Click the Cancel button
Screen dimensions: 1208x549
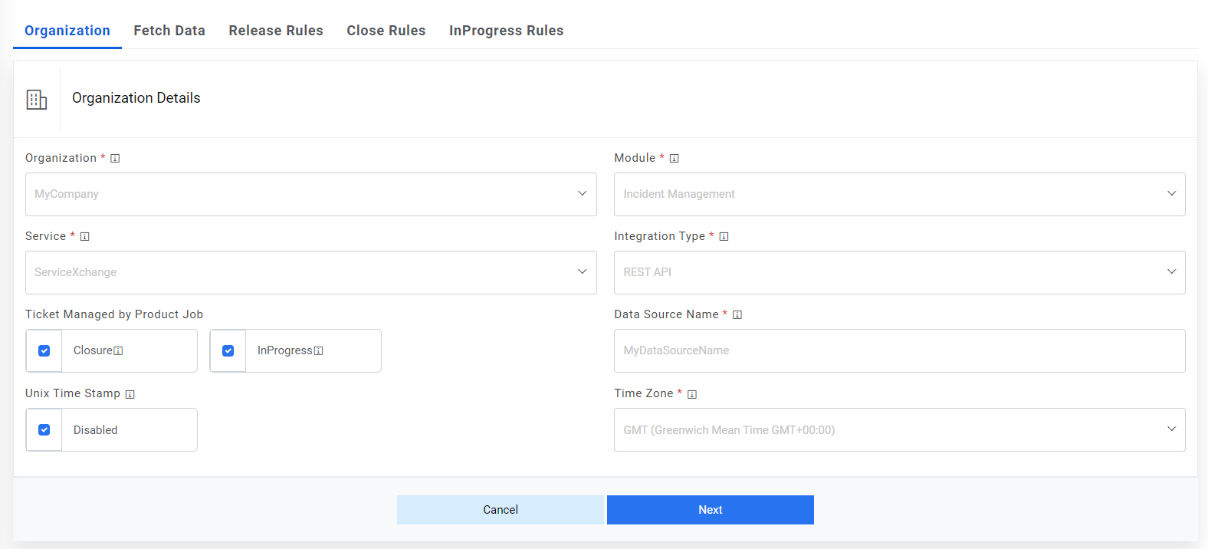500,510
